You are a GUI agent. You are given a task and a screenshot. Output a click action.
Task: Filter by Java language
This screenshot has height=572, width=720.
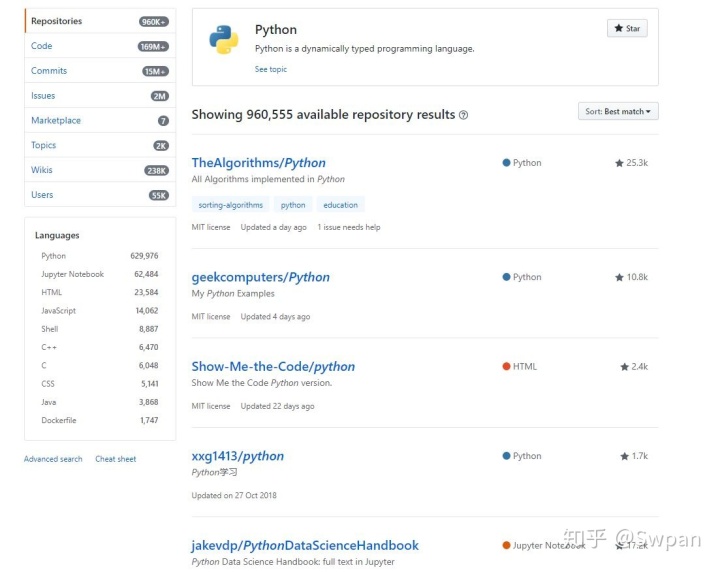pos(100,402)
